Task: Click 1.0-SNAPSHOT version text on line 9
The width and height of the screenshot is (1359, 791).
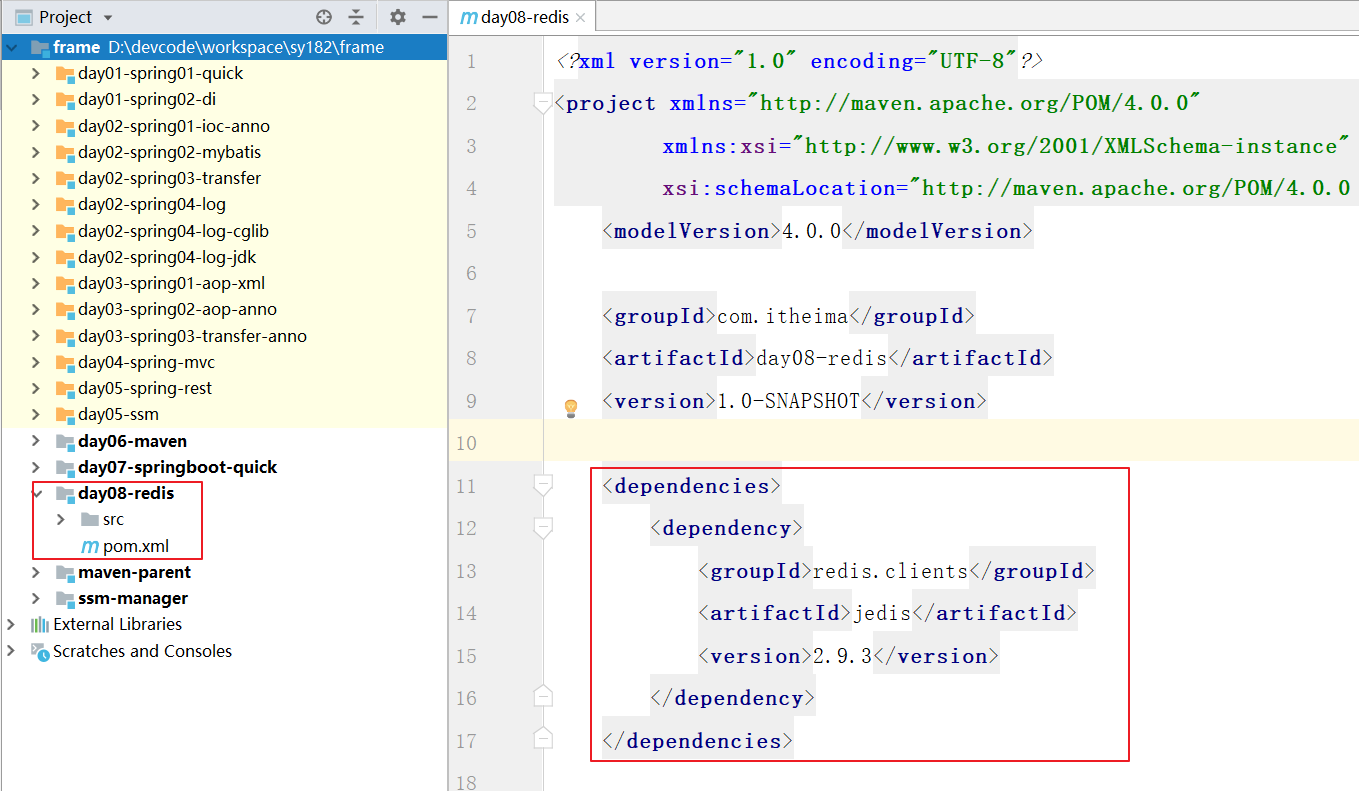Action: [x=789, y=401]
